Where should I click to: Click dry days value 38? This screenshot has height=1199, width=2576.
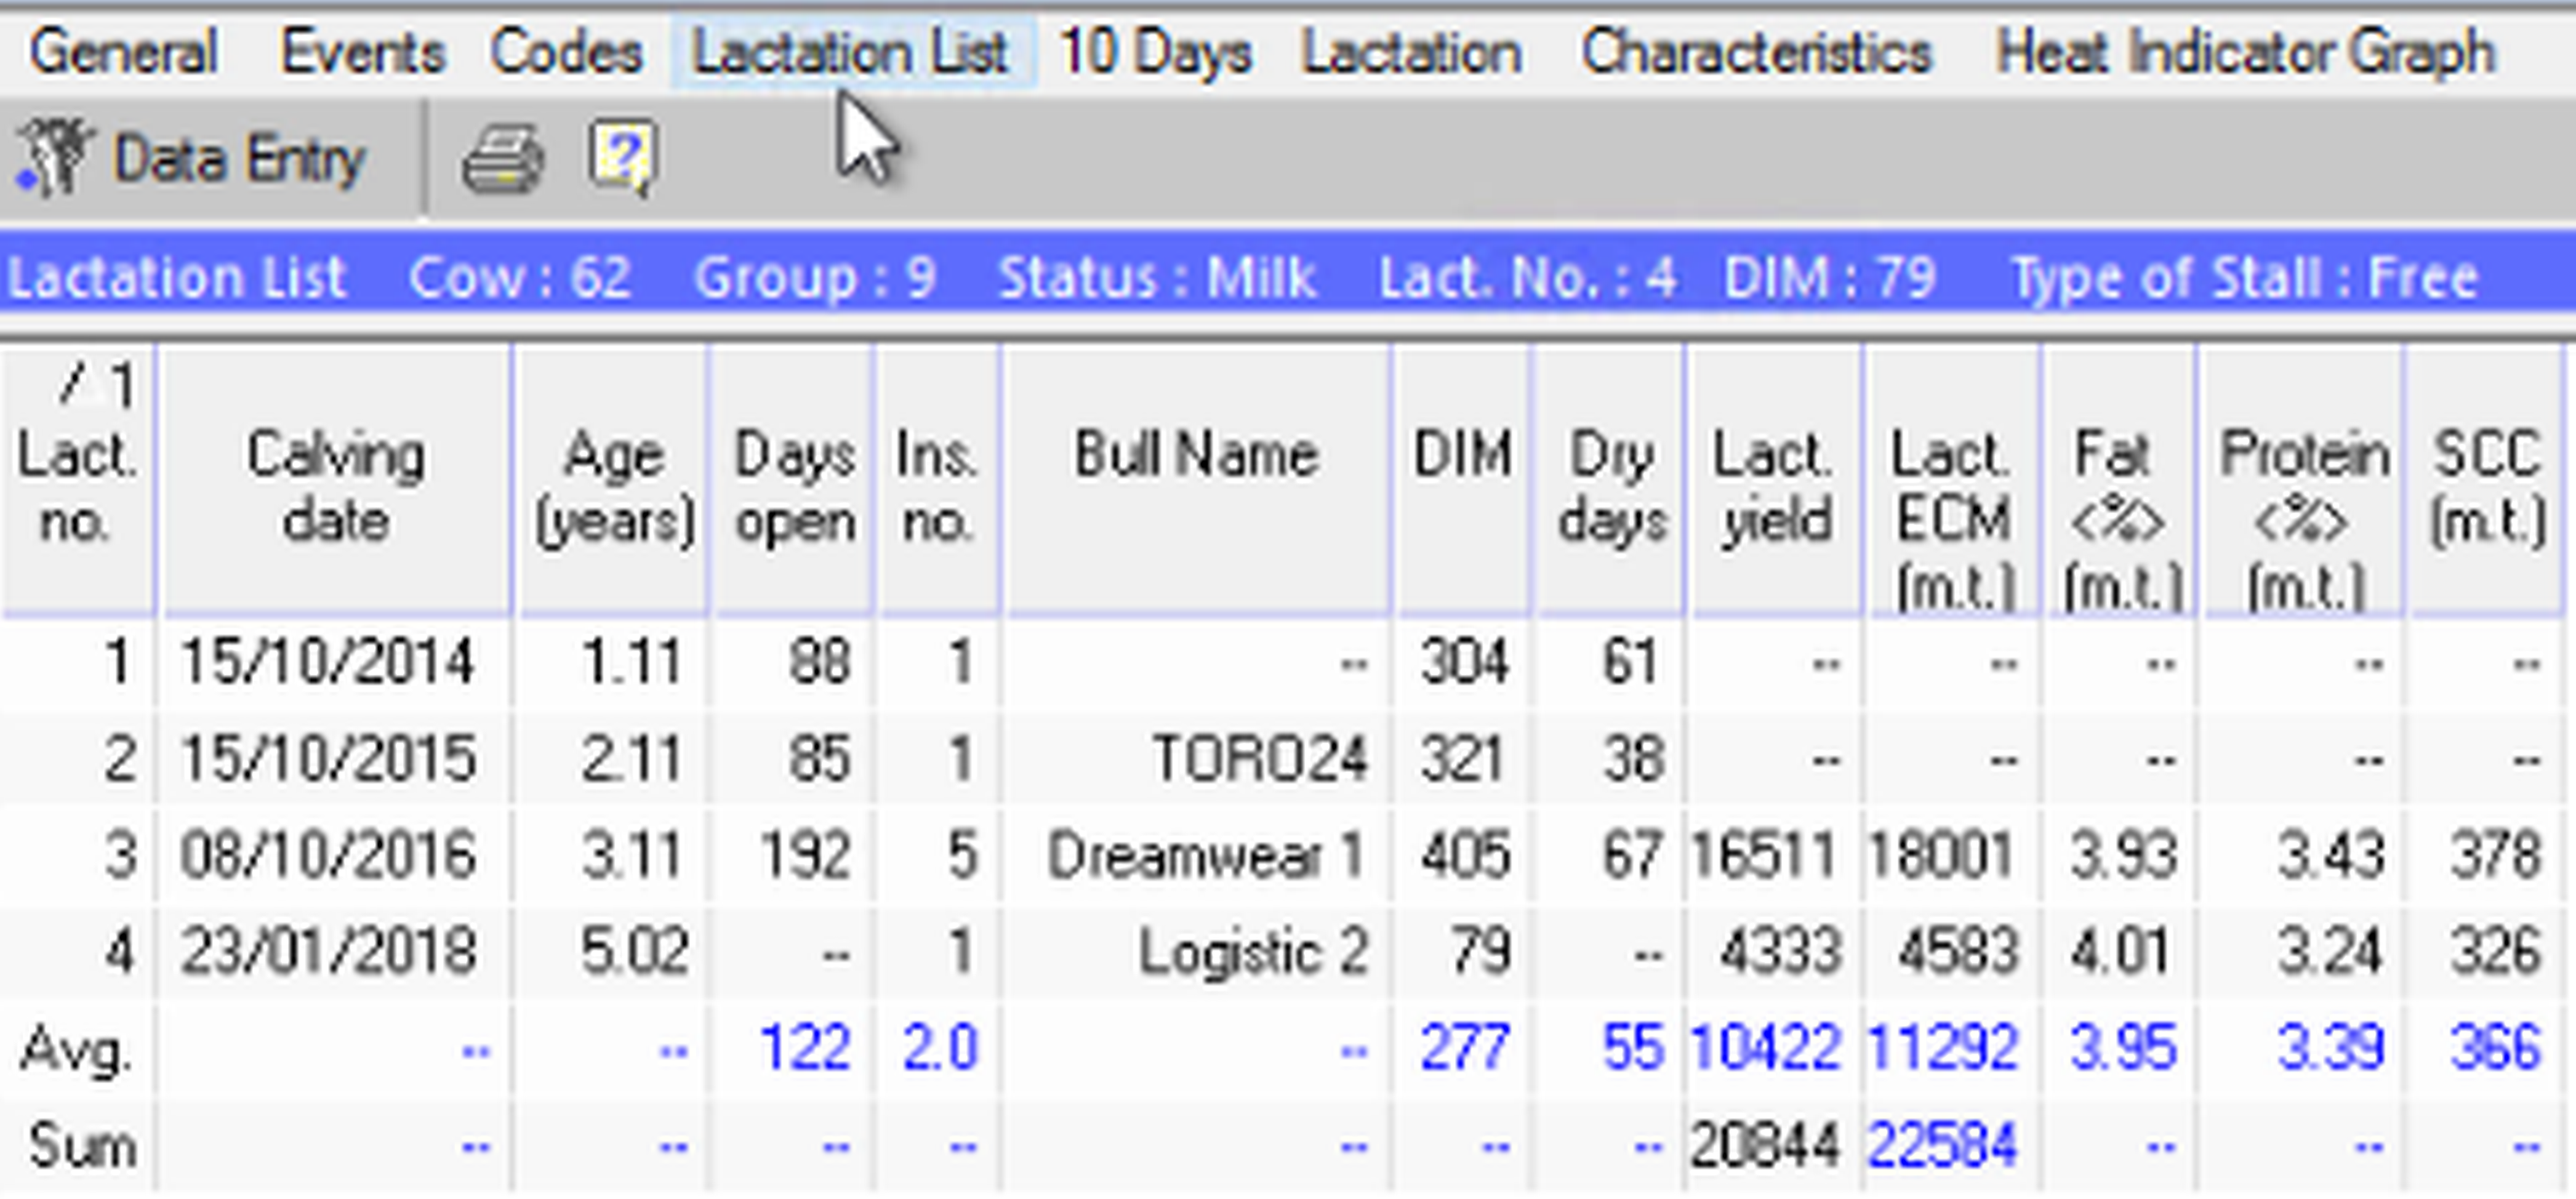point(1632,758)
